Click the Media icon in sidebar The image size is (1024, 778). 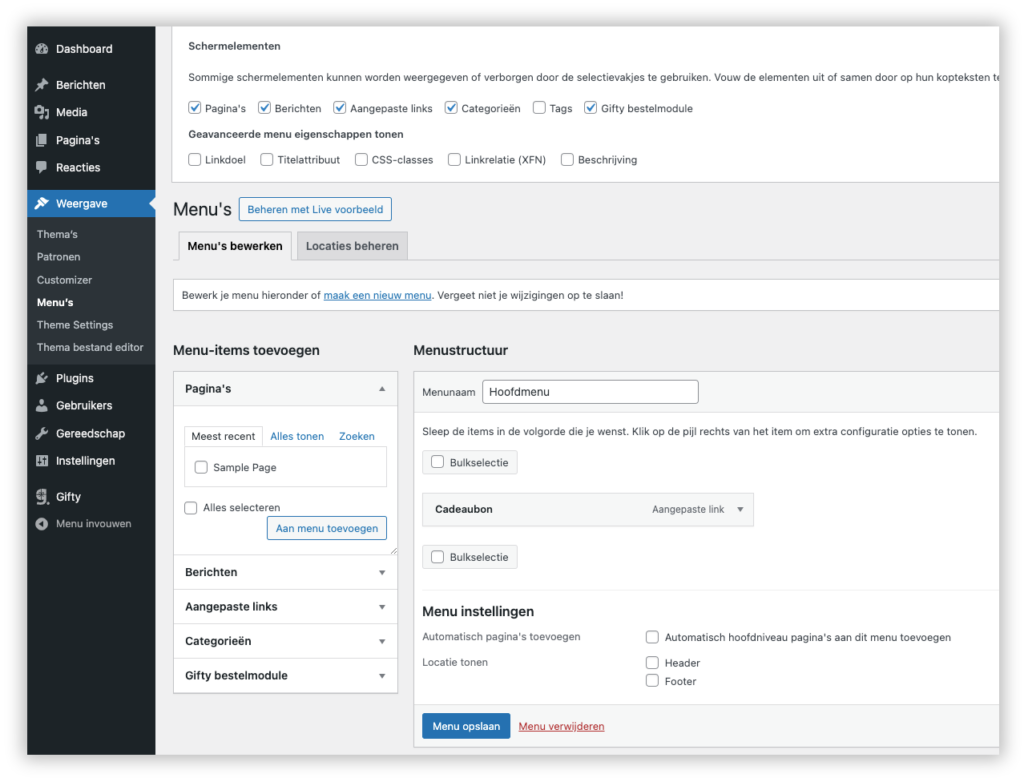click(x=42, y=112)
